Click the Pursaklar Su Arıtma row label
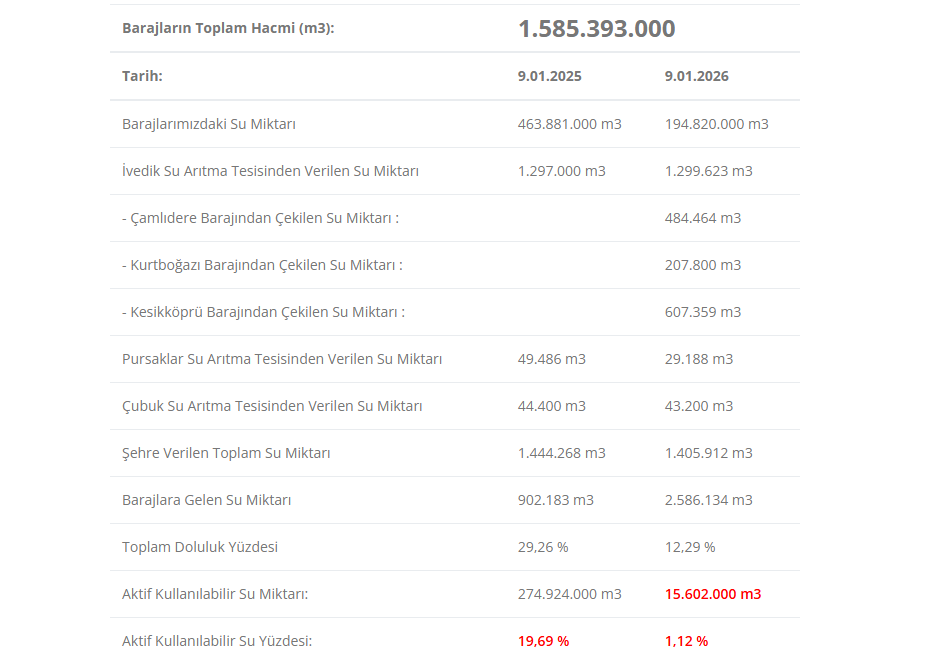Screen dimensions: 935x658 [282, 359]
